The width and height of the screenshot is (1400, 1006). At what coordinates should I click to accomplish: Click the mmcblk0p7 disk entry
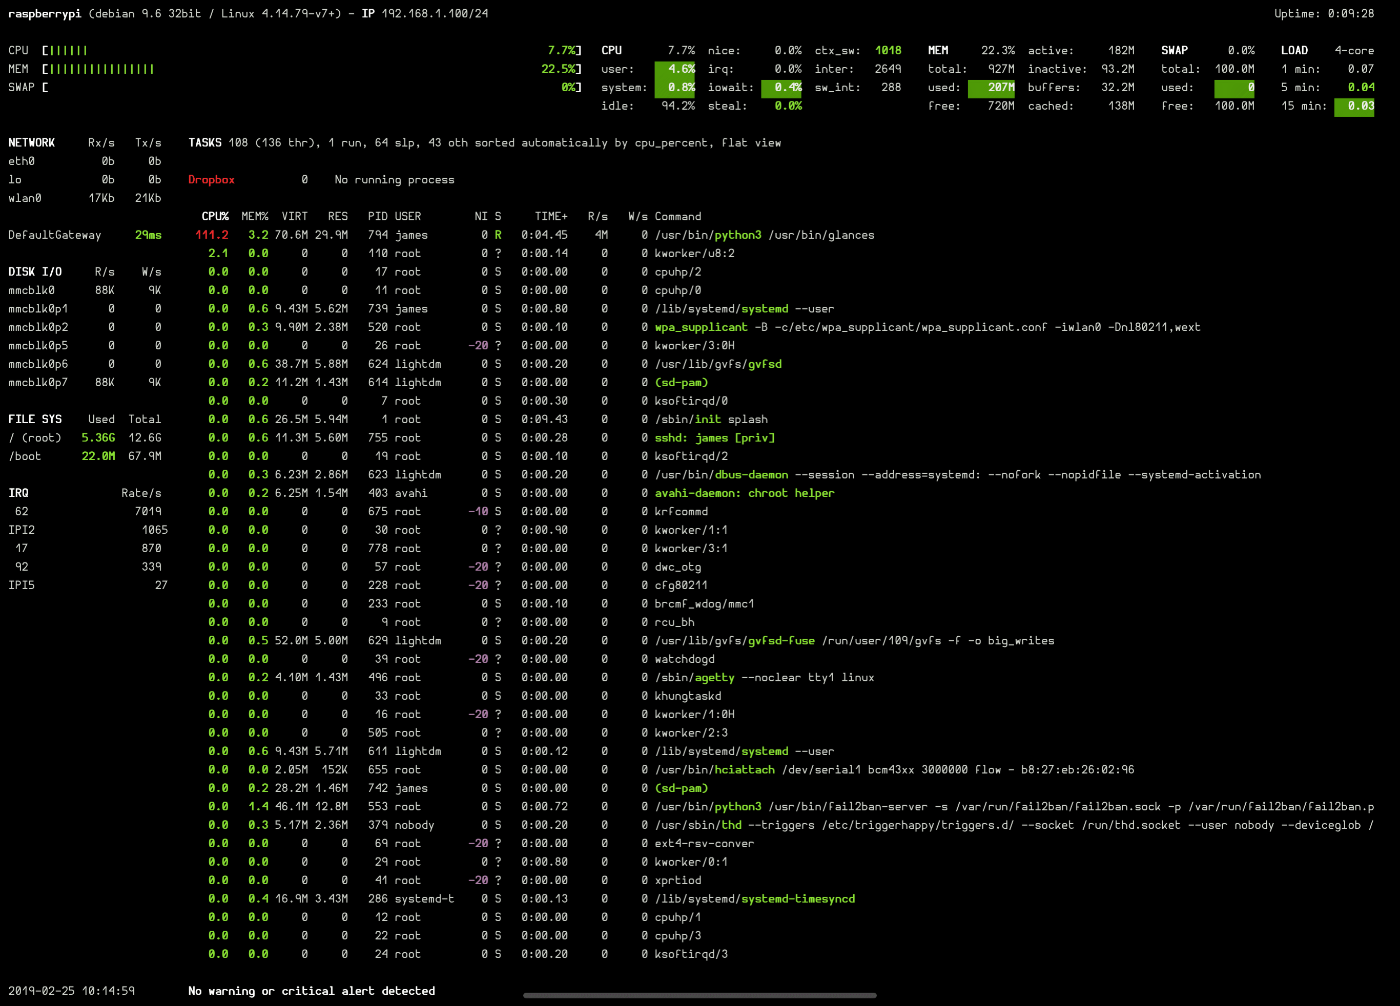click(38, 382)
